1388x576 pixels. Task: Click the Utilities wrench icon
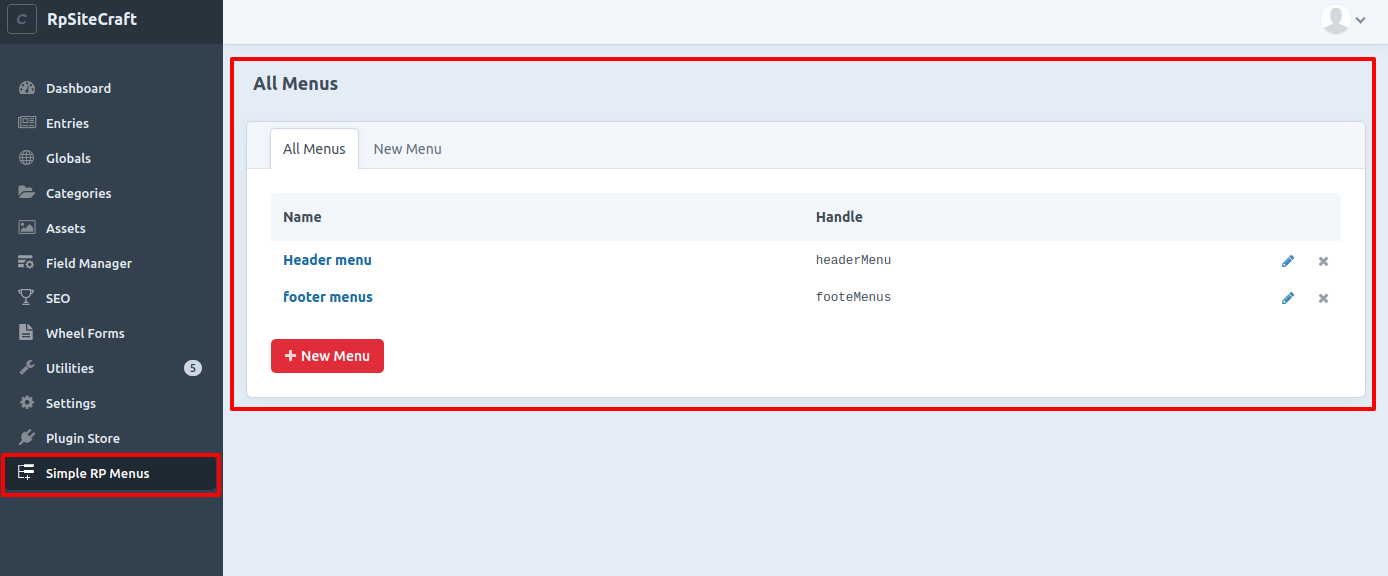pyautogui.click(x=27, y=368)
